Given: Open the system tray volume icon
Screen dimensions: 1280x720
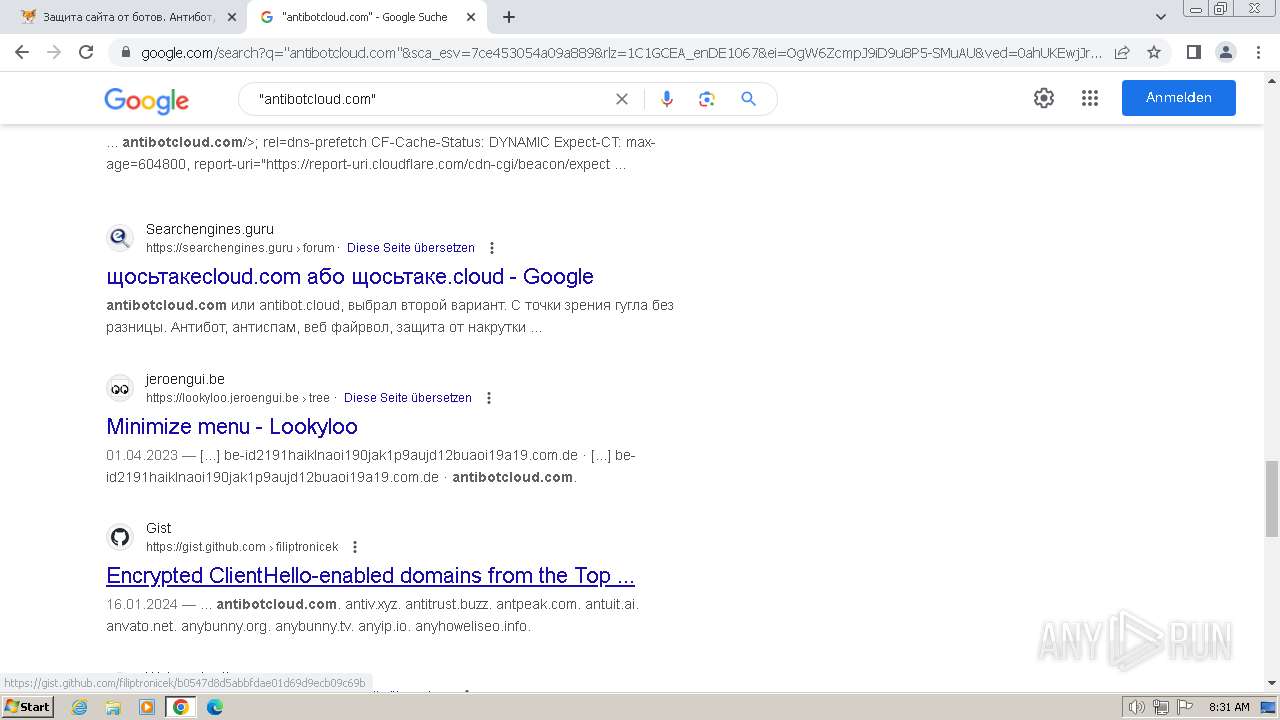Looking at the screenshot, I should click(x=1136, y=707).
